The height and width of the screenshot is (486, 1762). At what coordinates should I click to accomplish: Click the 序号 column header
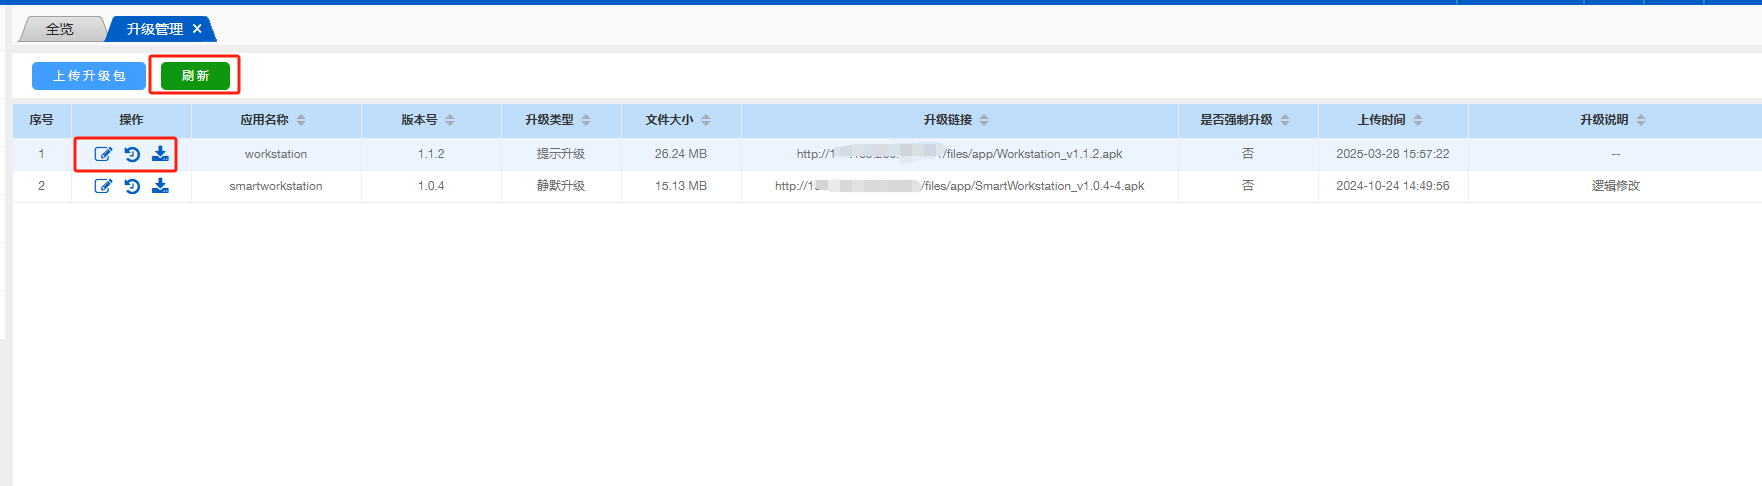click(41, 120)
